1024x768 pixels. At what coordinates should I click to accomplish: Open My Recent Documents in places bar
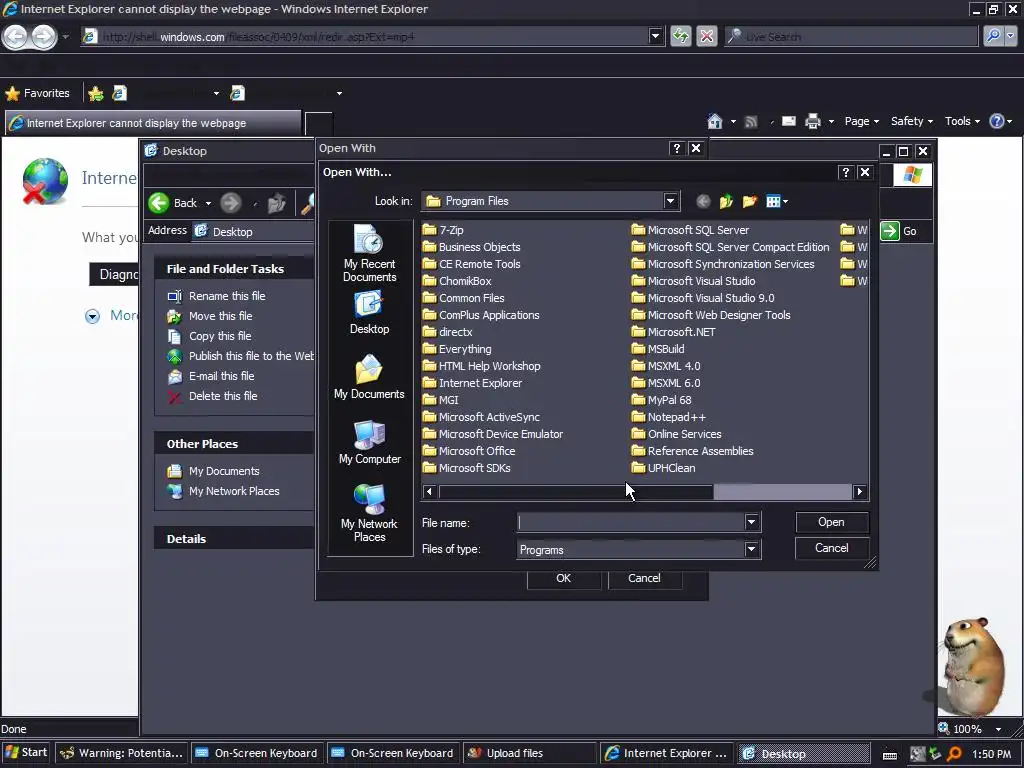[370, 253]
